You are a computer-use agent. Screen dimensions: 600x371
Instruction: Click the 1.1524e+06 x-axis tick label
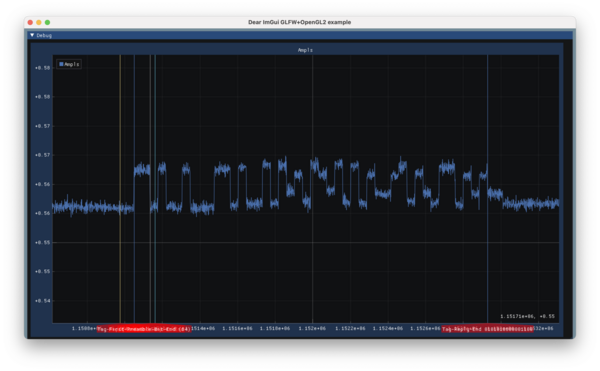388,328
